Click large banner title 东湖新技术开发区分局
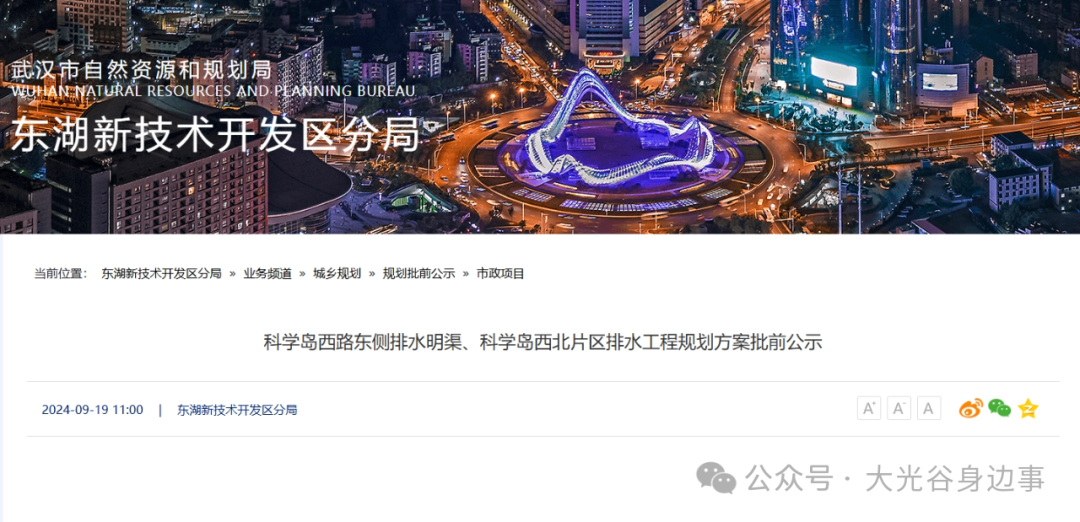1080x522 pixels. pyautogui.click(x=216, y=134)
